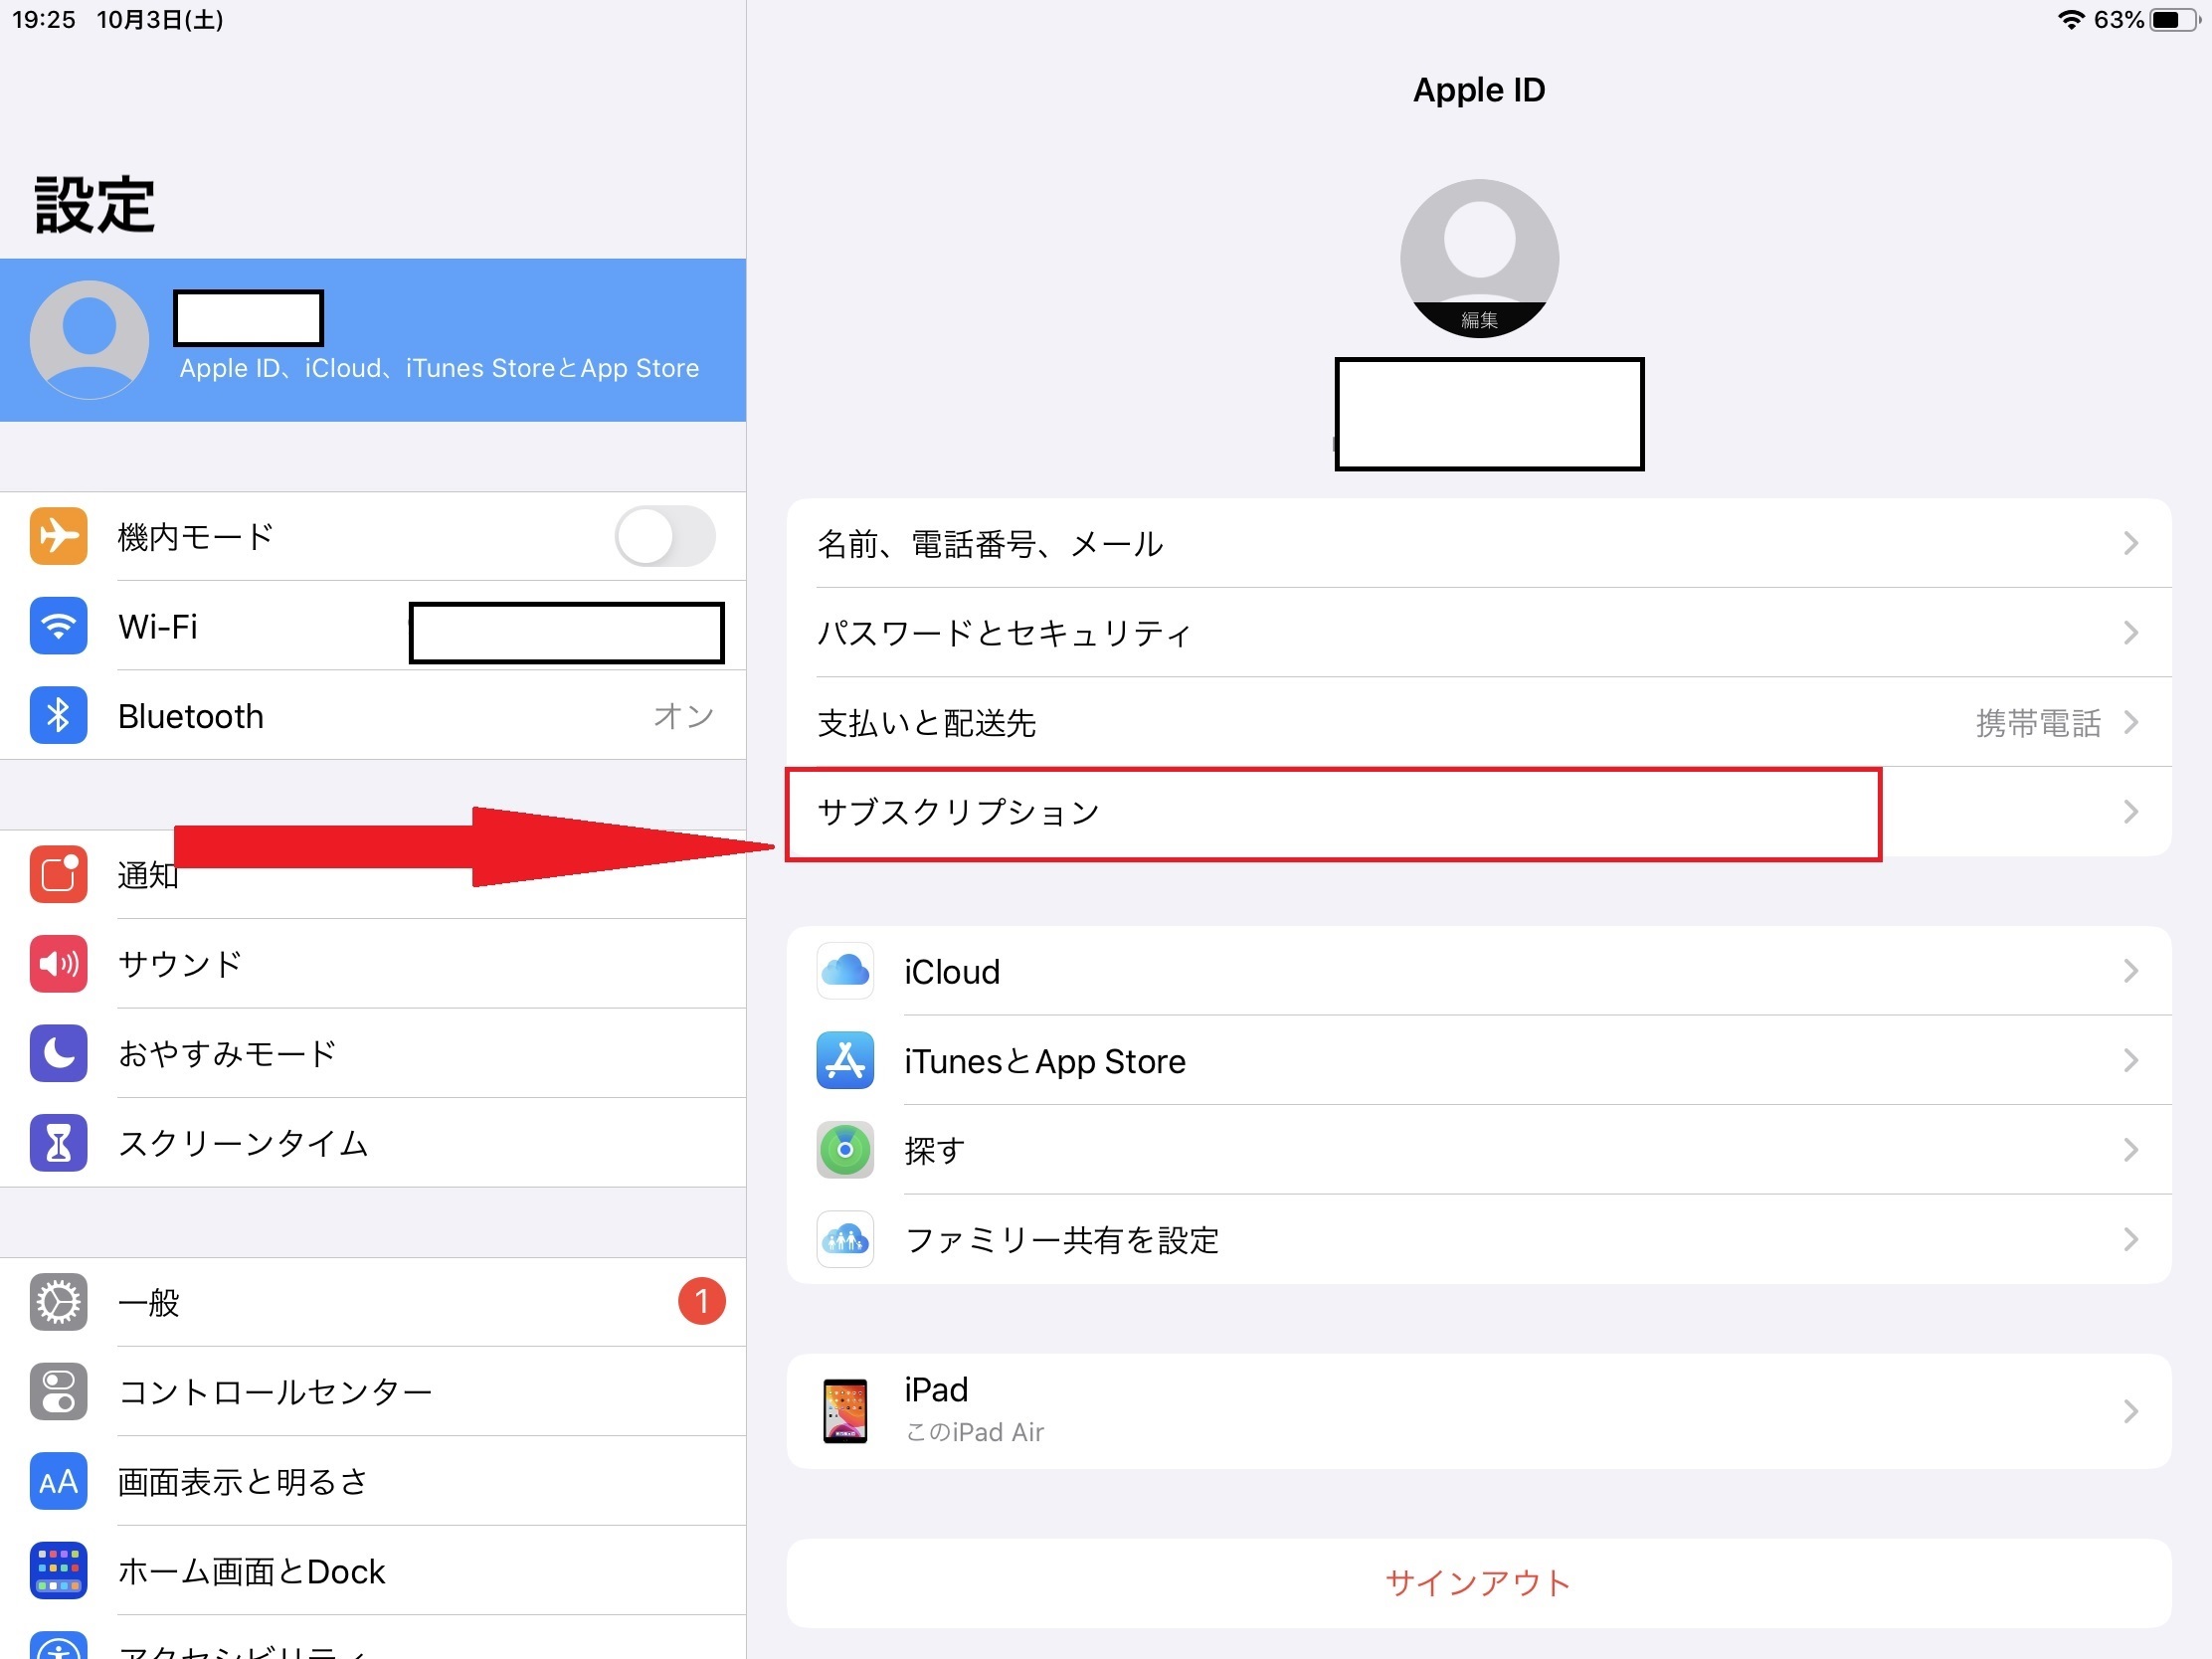Tap 携帯電話 payment value
2212x1659 pixels.
click(2038, 722)
